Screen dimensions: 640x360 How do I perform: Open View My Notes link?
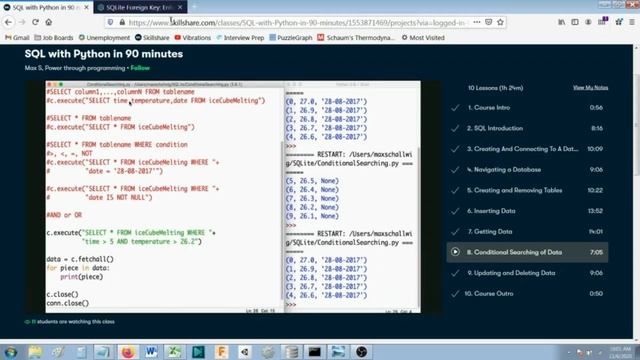click(590, 88)
